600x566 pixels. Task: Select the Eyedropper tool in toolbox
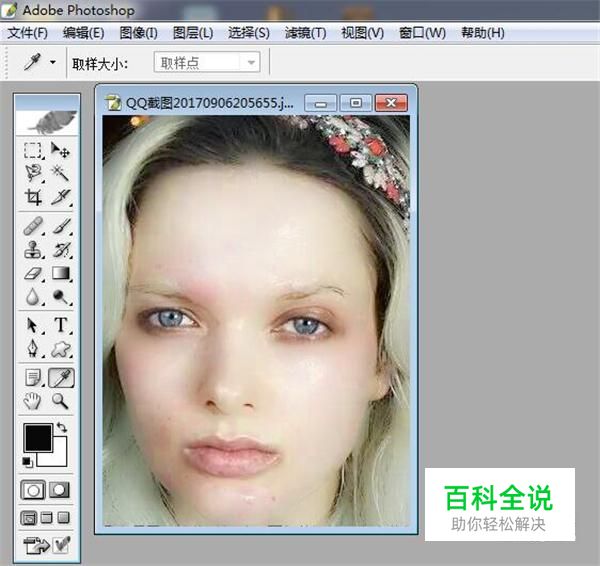tap(61, 378)
